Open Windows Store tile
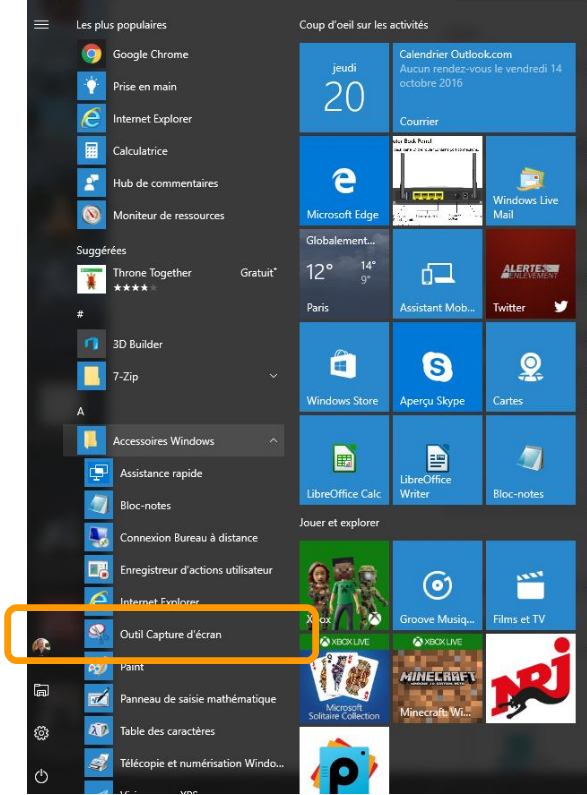 pyautogui.click(x=344, y=367)
